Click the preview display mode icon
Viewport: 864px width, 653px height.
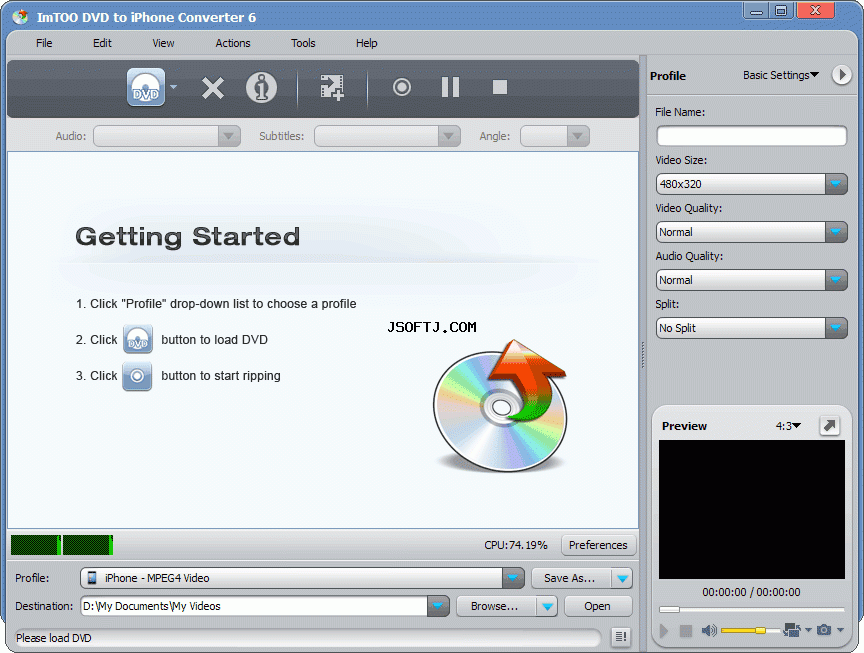coord(792,630)
